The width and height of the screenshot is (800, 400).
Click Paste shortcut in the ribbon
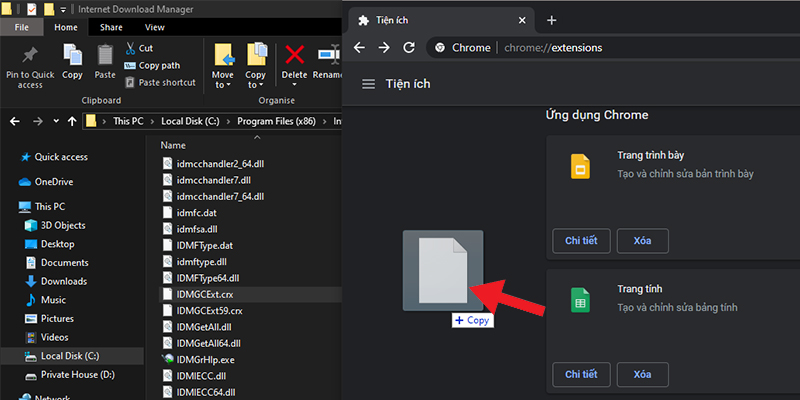tap(160, 82)
